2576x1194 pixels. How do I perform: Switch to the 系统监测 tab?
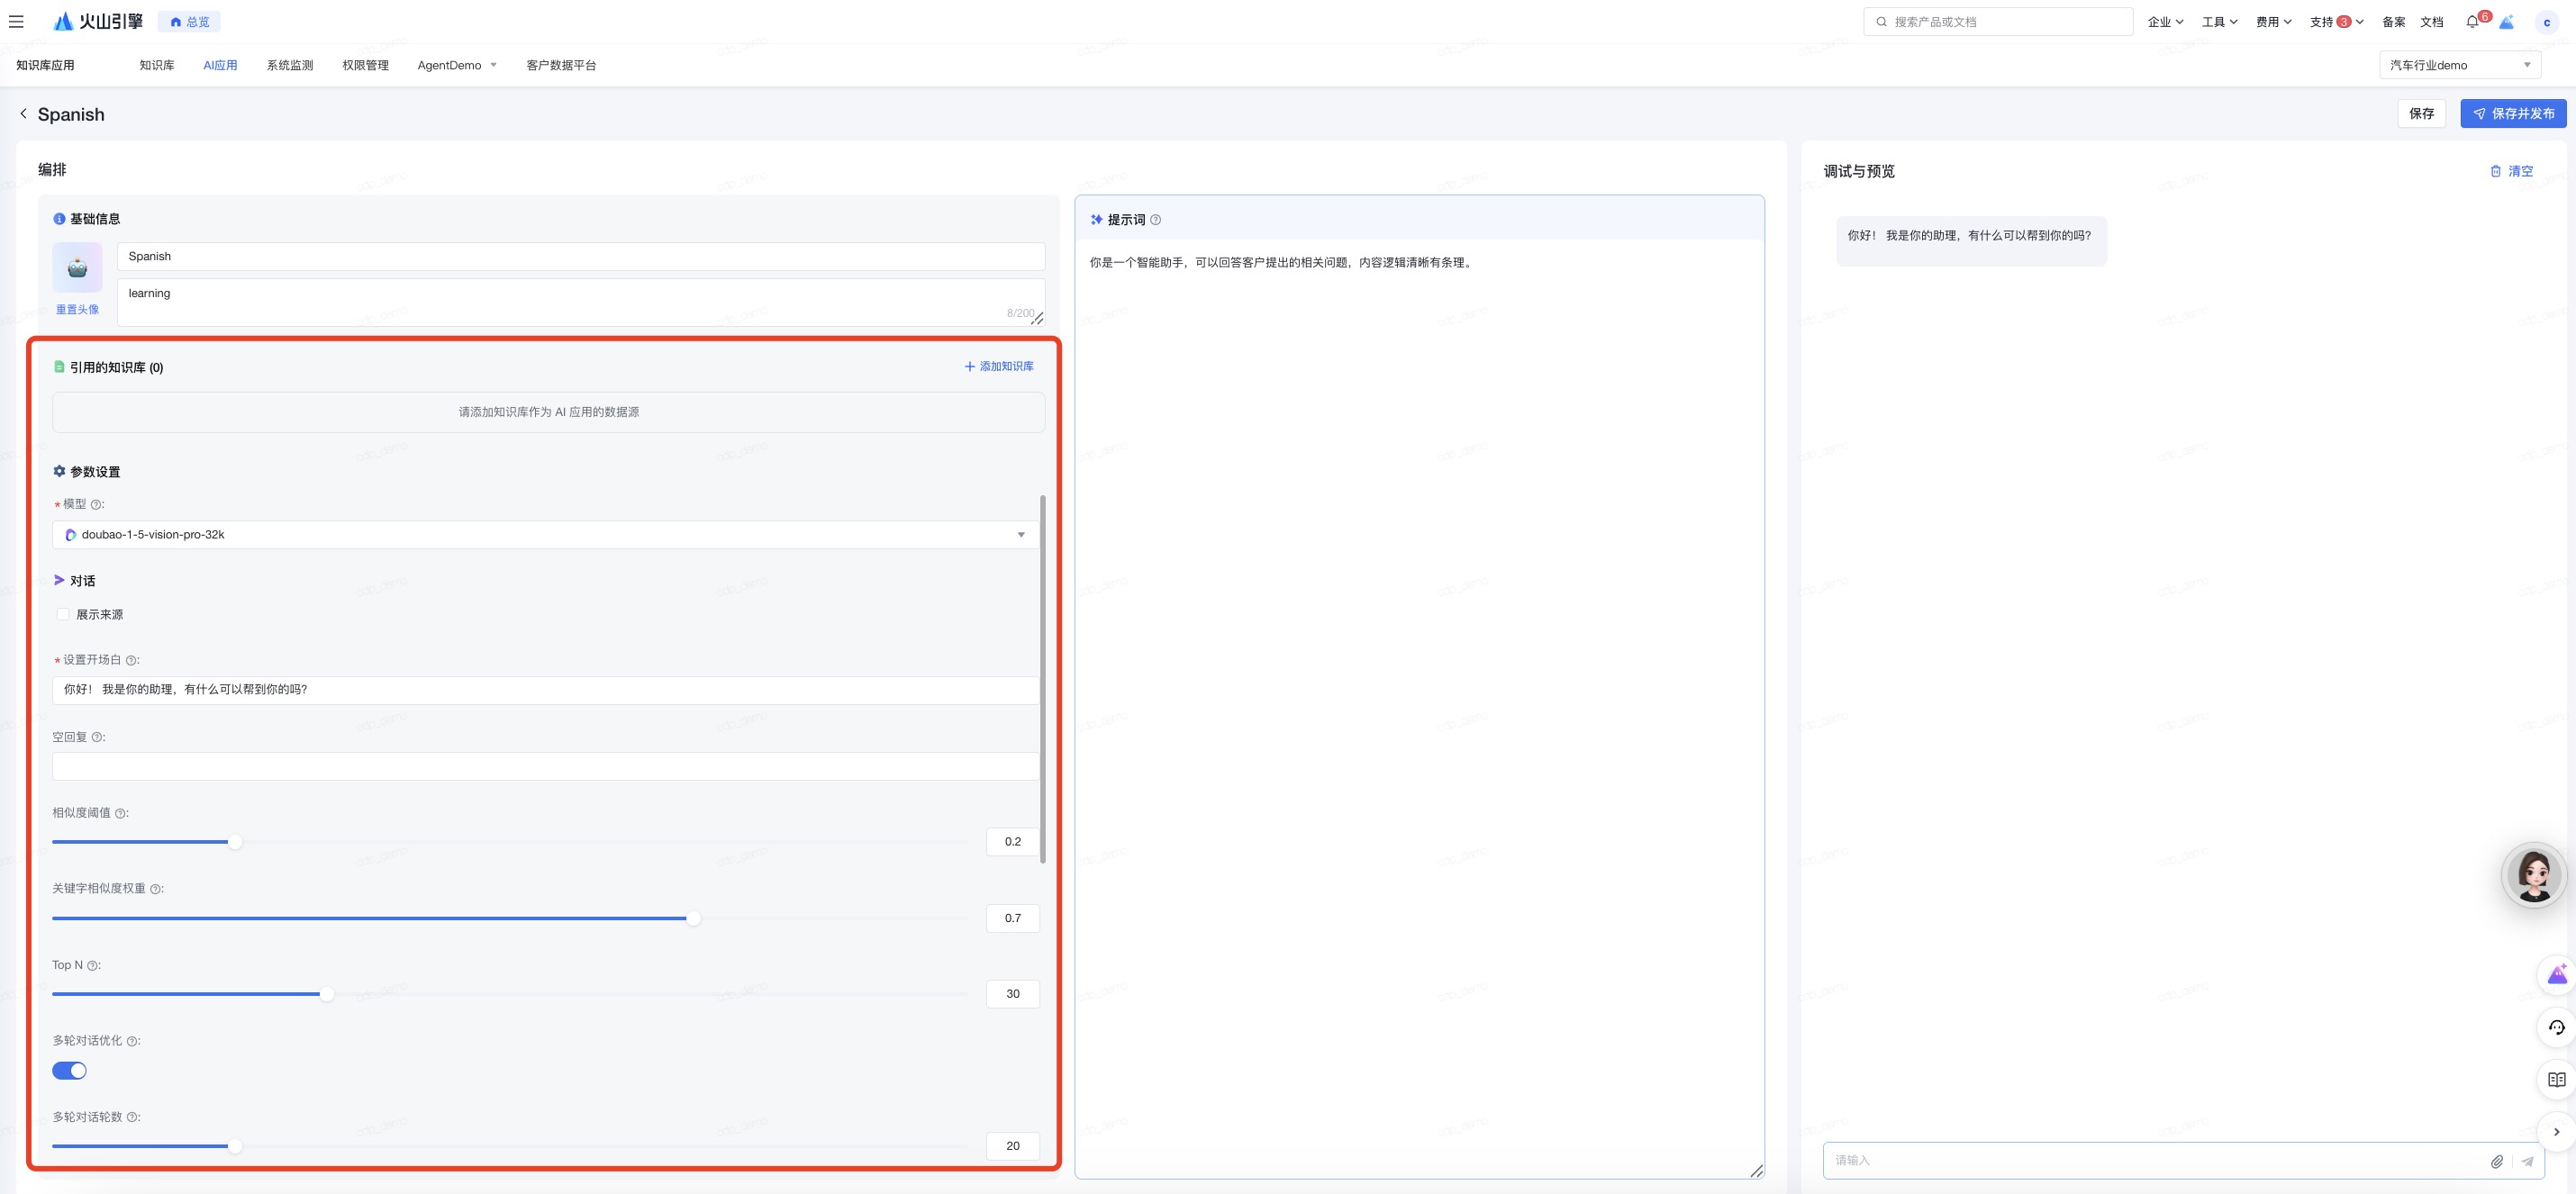click(x=290, y=65)
